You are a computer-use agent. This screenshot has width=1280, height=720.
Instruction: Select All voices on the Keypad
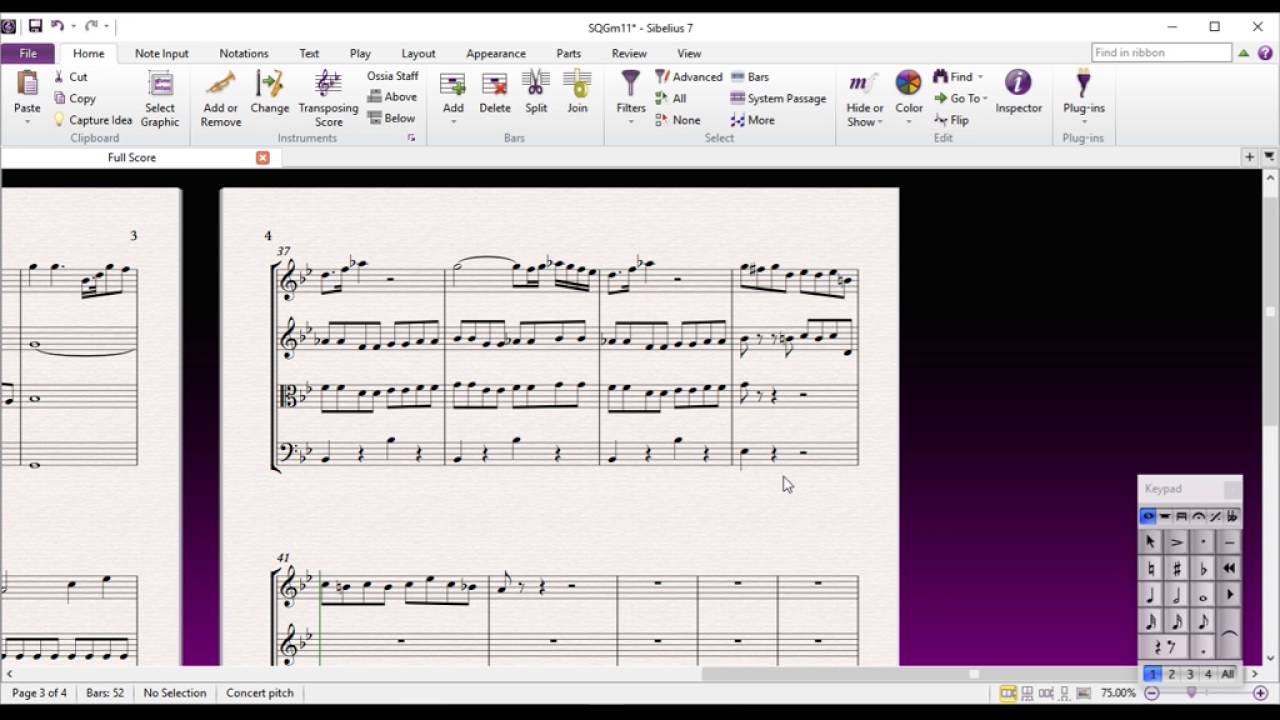pyautogui.click(x=1228, y=674)
